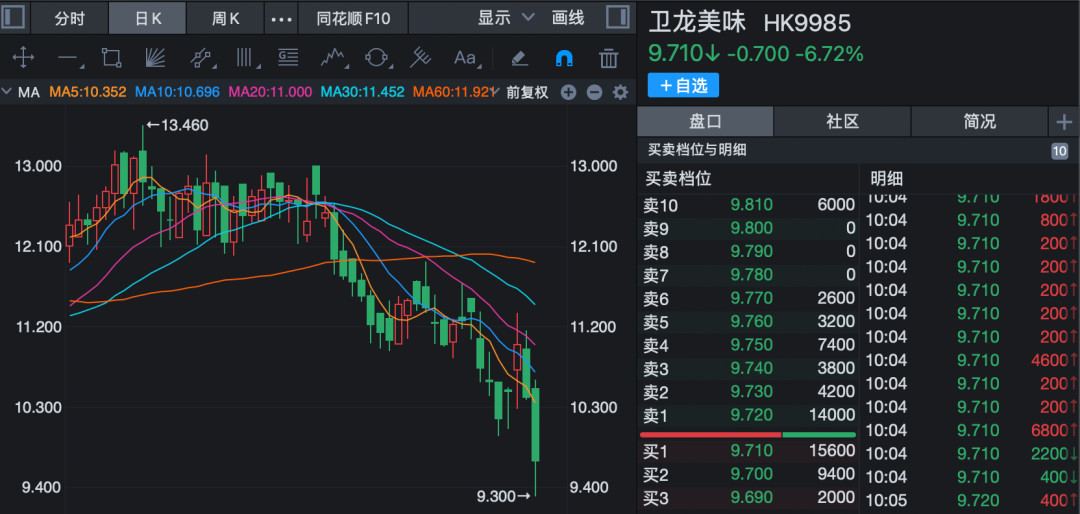Image resolution: width=1080 pixels, height=514 pixels.
Task: Collapse the MA indicator row
Action: 9,93
